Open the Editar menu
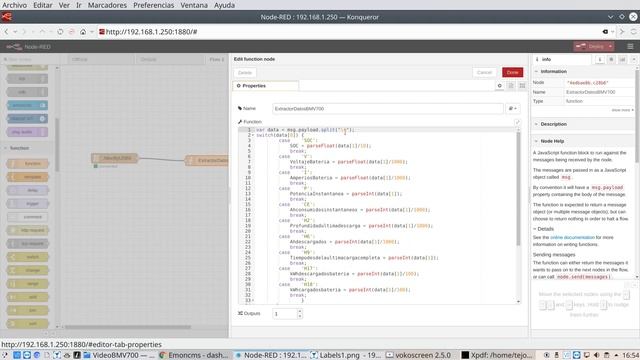This screenshot has width=640, height=360. [42, 5]
